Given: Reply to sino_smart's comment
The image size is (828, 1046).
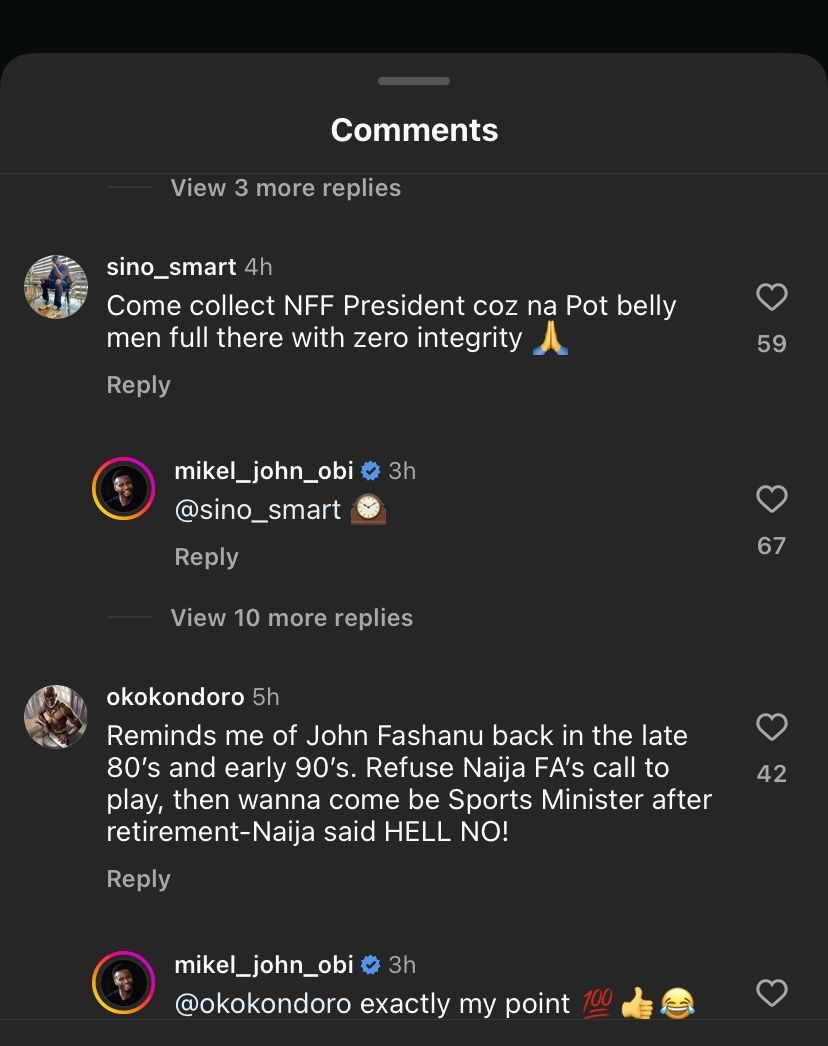Looking at the screenshot, I should (138, 384).
